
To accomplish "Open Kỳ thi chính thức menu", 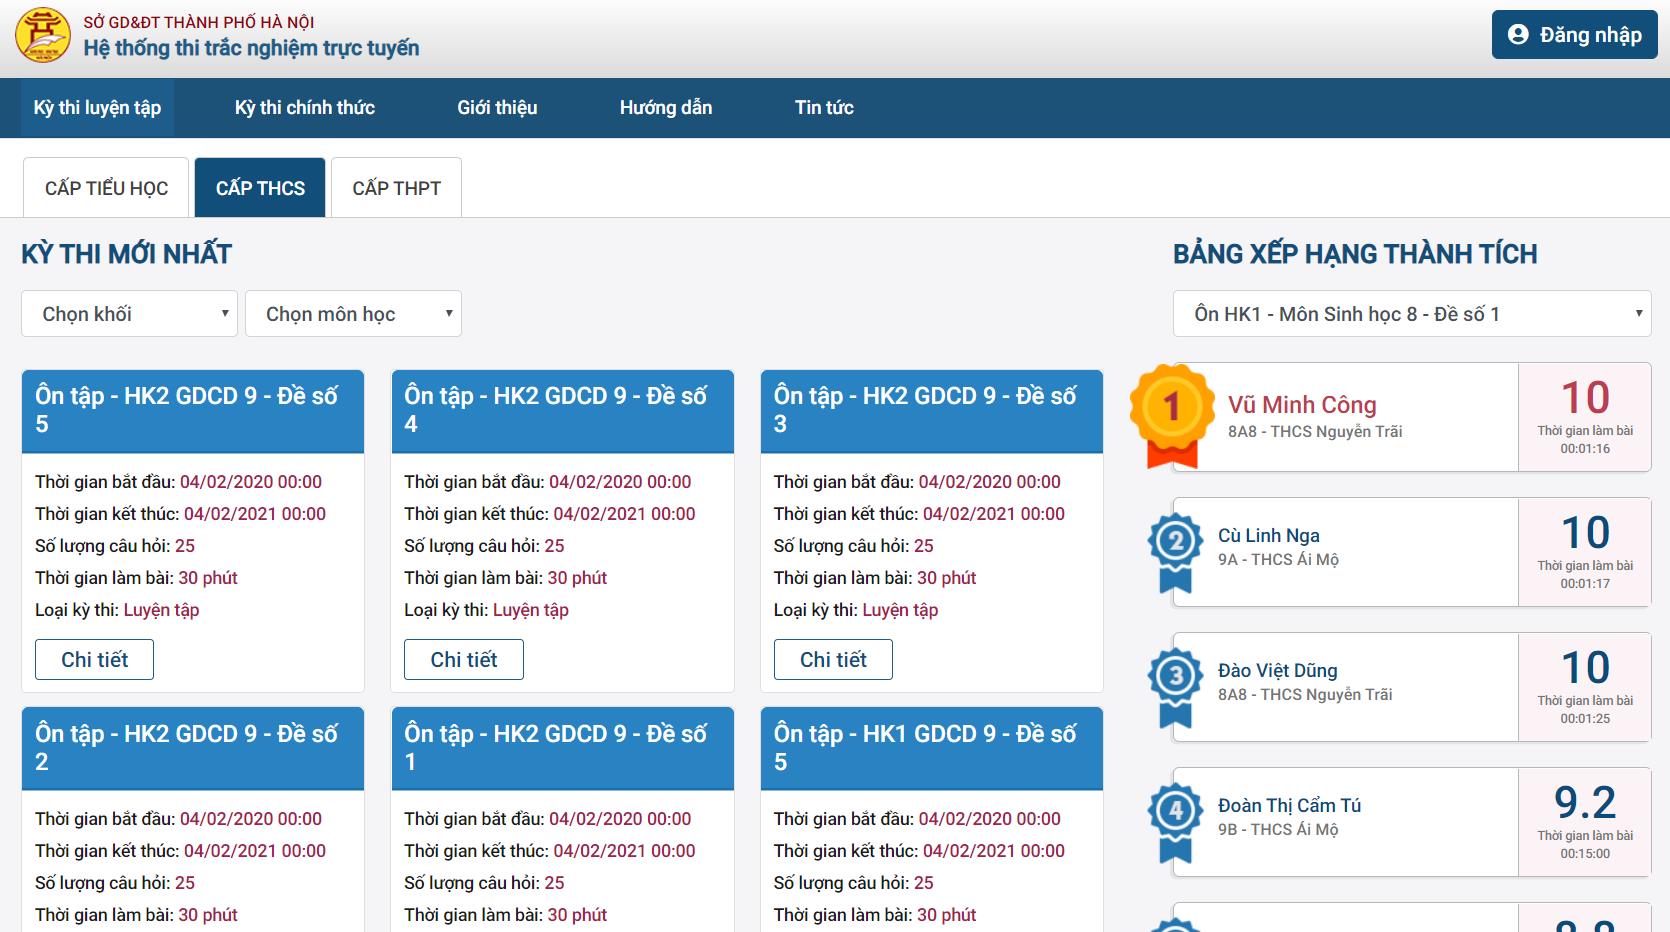I will 305,108.
